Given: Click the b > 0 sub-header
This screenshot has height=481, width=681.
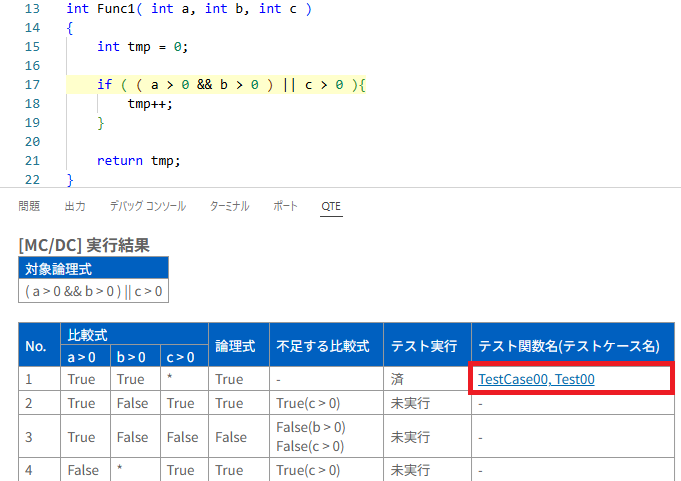Looking at the screenshot, I should pyautogui.click(x=135, y=357).
